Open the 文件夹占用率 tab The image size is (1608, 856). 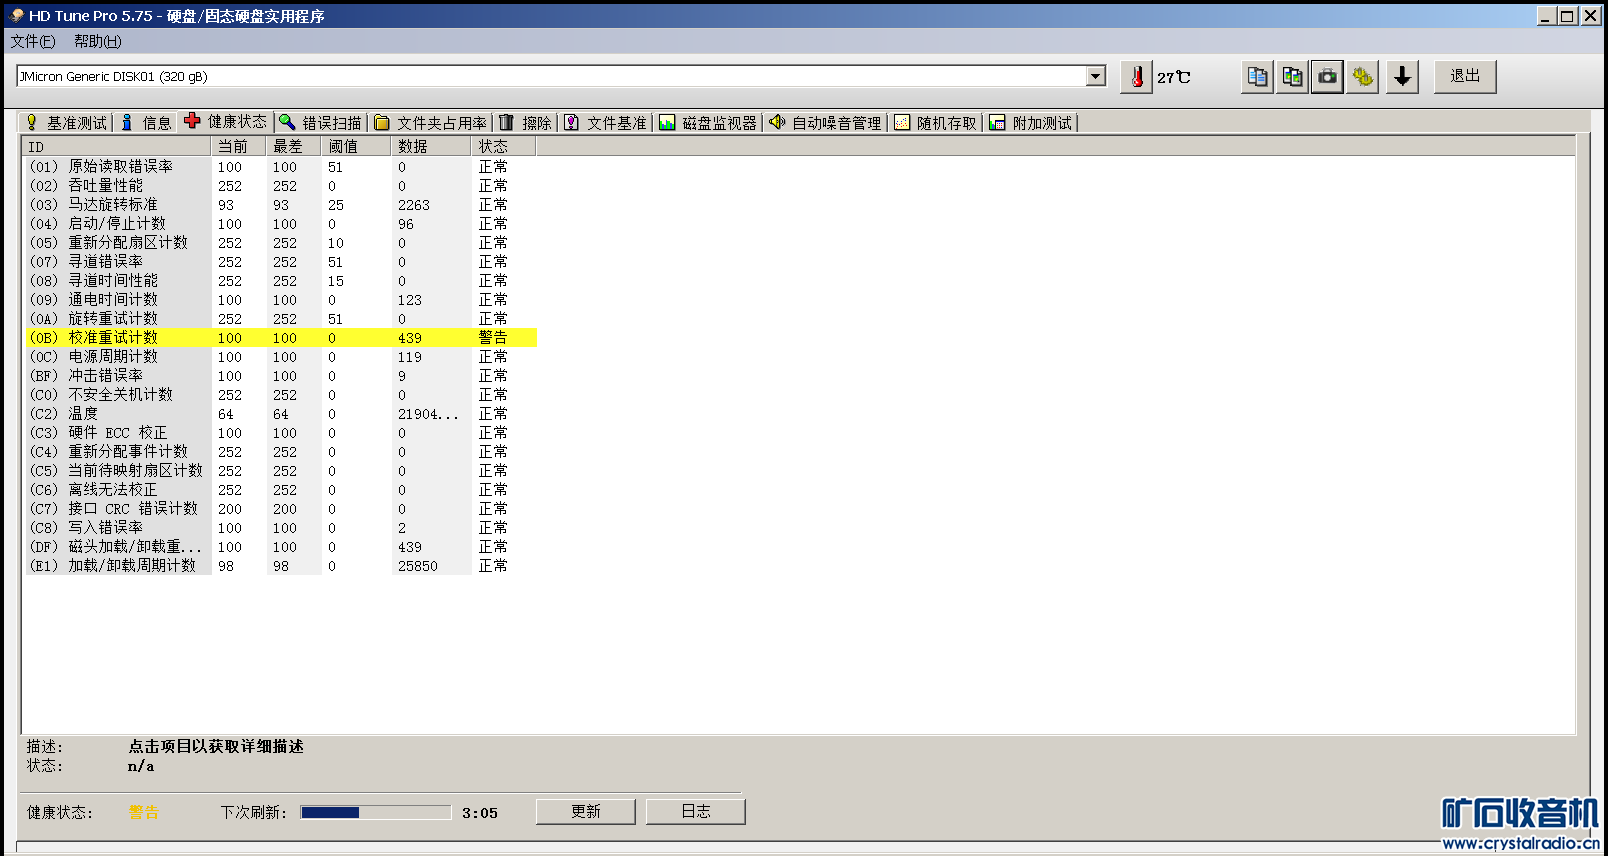(431, 123)
